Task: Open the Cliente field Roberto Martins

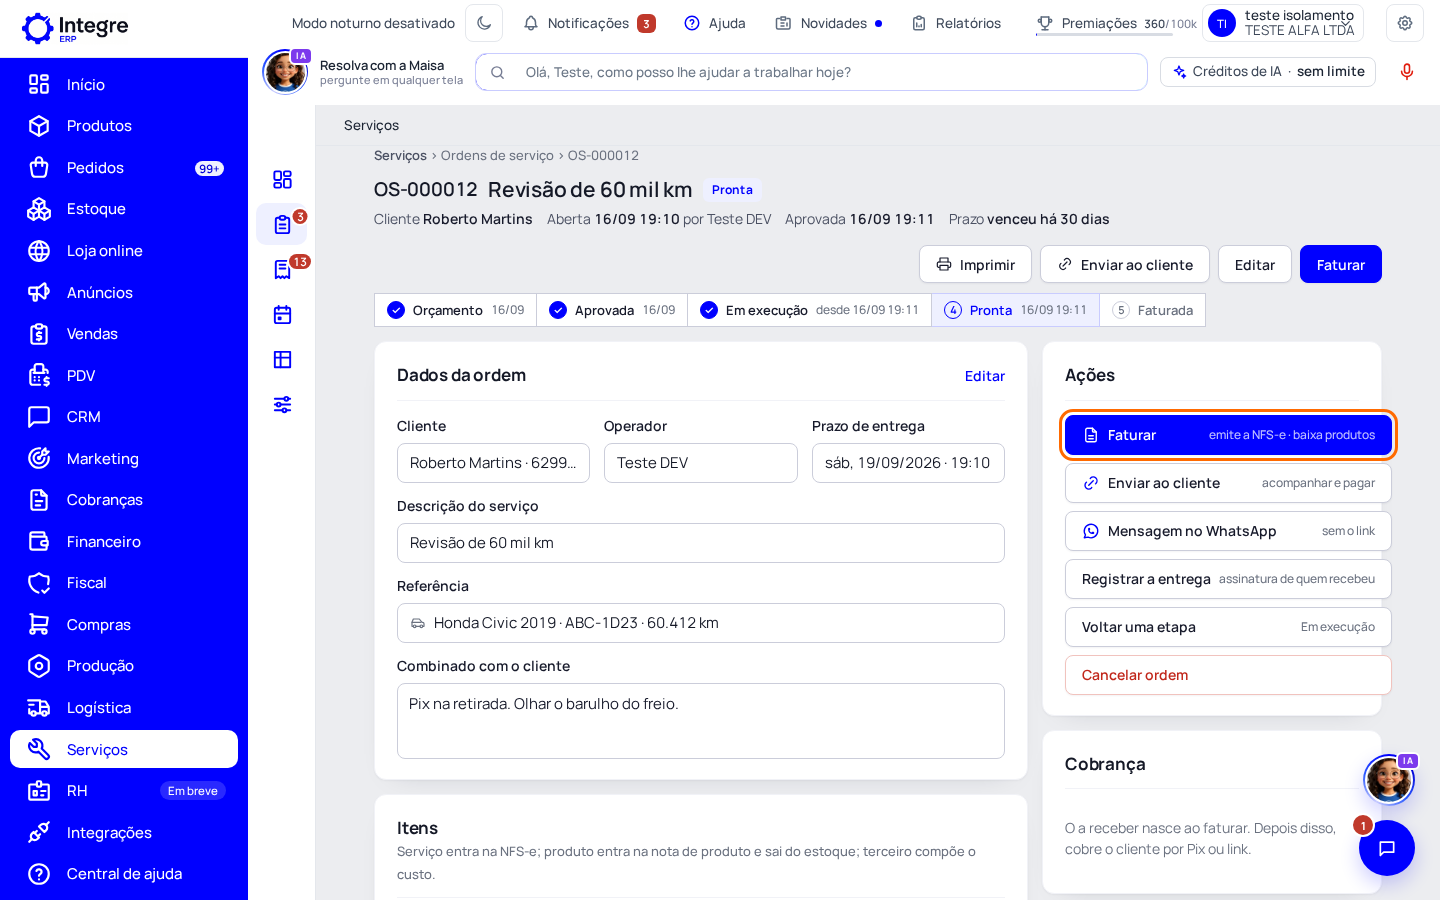Action: point(493,463)
